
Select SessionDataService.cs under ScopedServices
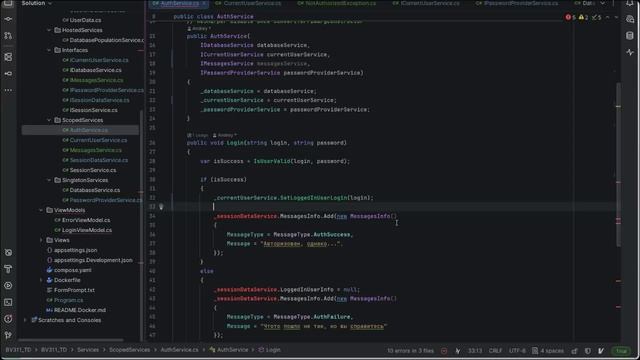tap(95, 160)
